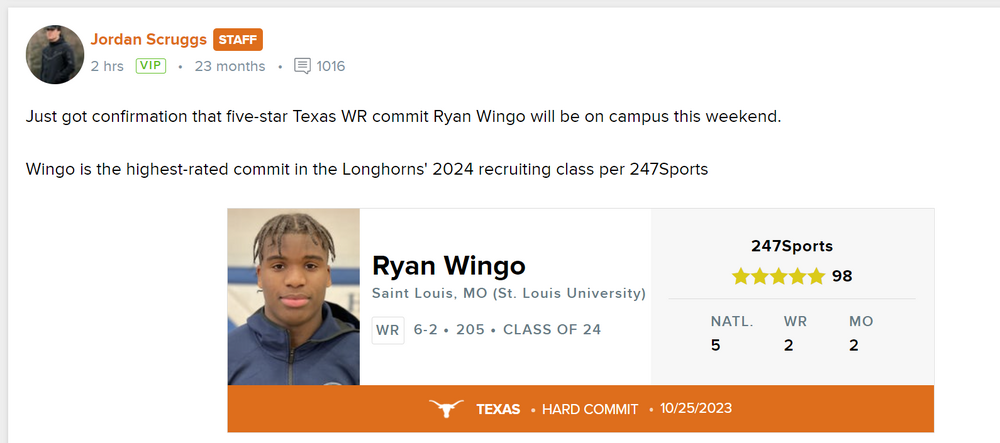Click the green VIP badge
The width and height of the screenshot is (1000, 443).
pos(150,66)
